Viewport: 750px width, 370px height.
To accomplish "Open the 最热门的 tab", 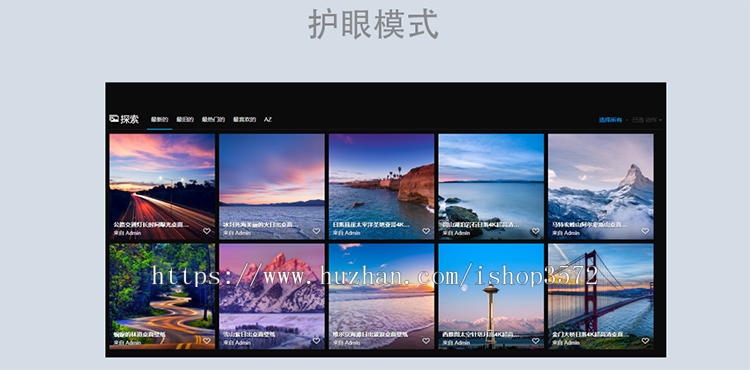I will [213, 120].
